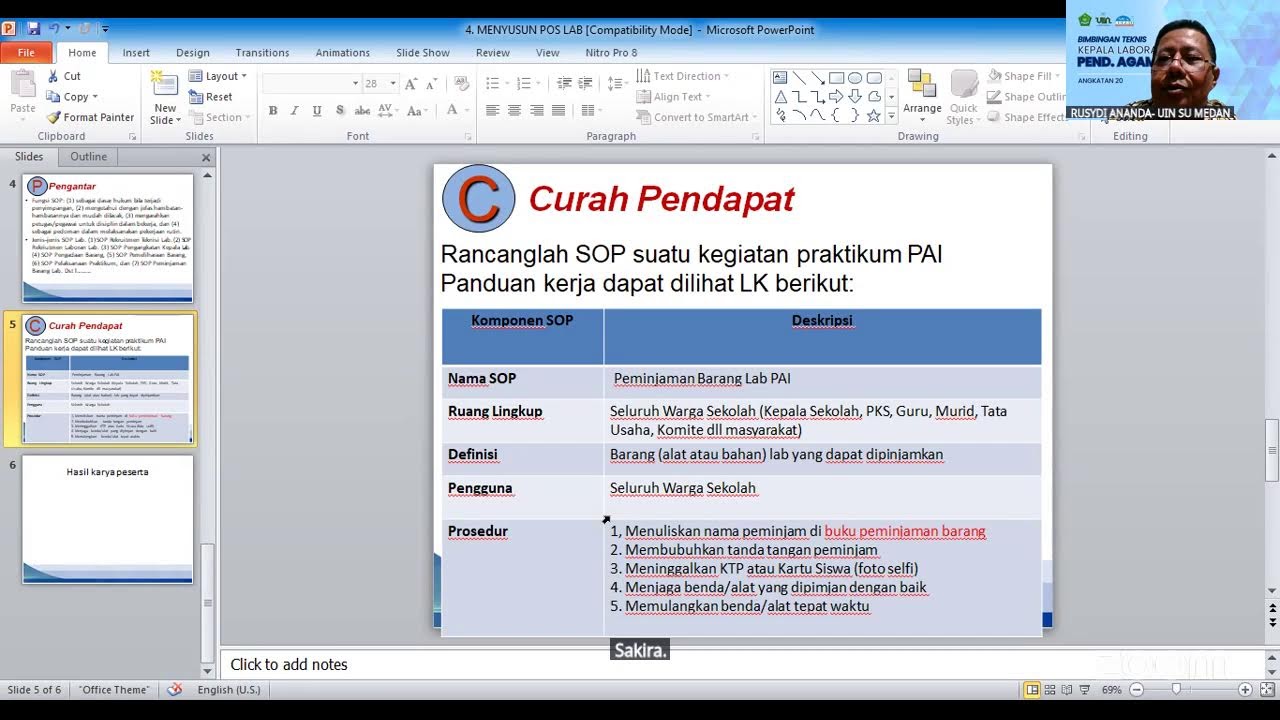Image resolution: width=1280 pixels, height=720 pixels.
Task: Click the Office Theme status label
Action: point(114,689)
